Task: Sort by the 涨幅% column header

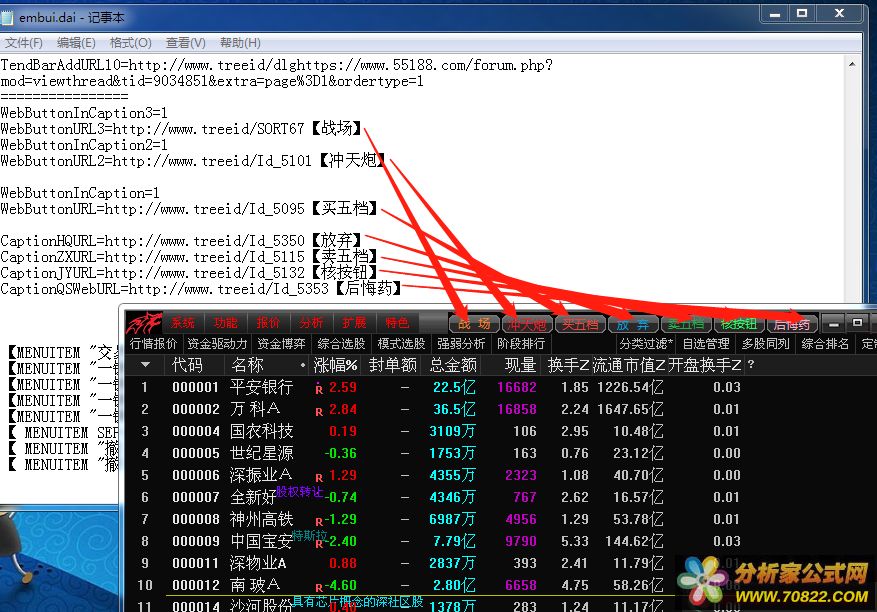Action: [x=336, y=365]
